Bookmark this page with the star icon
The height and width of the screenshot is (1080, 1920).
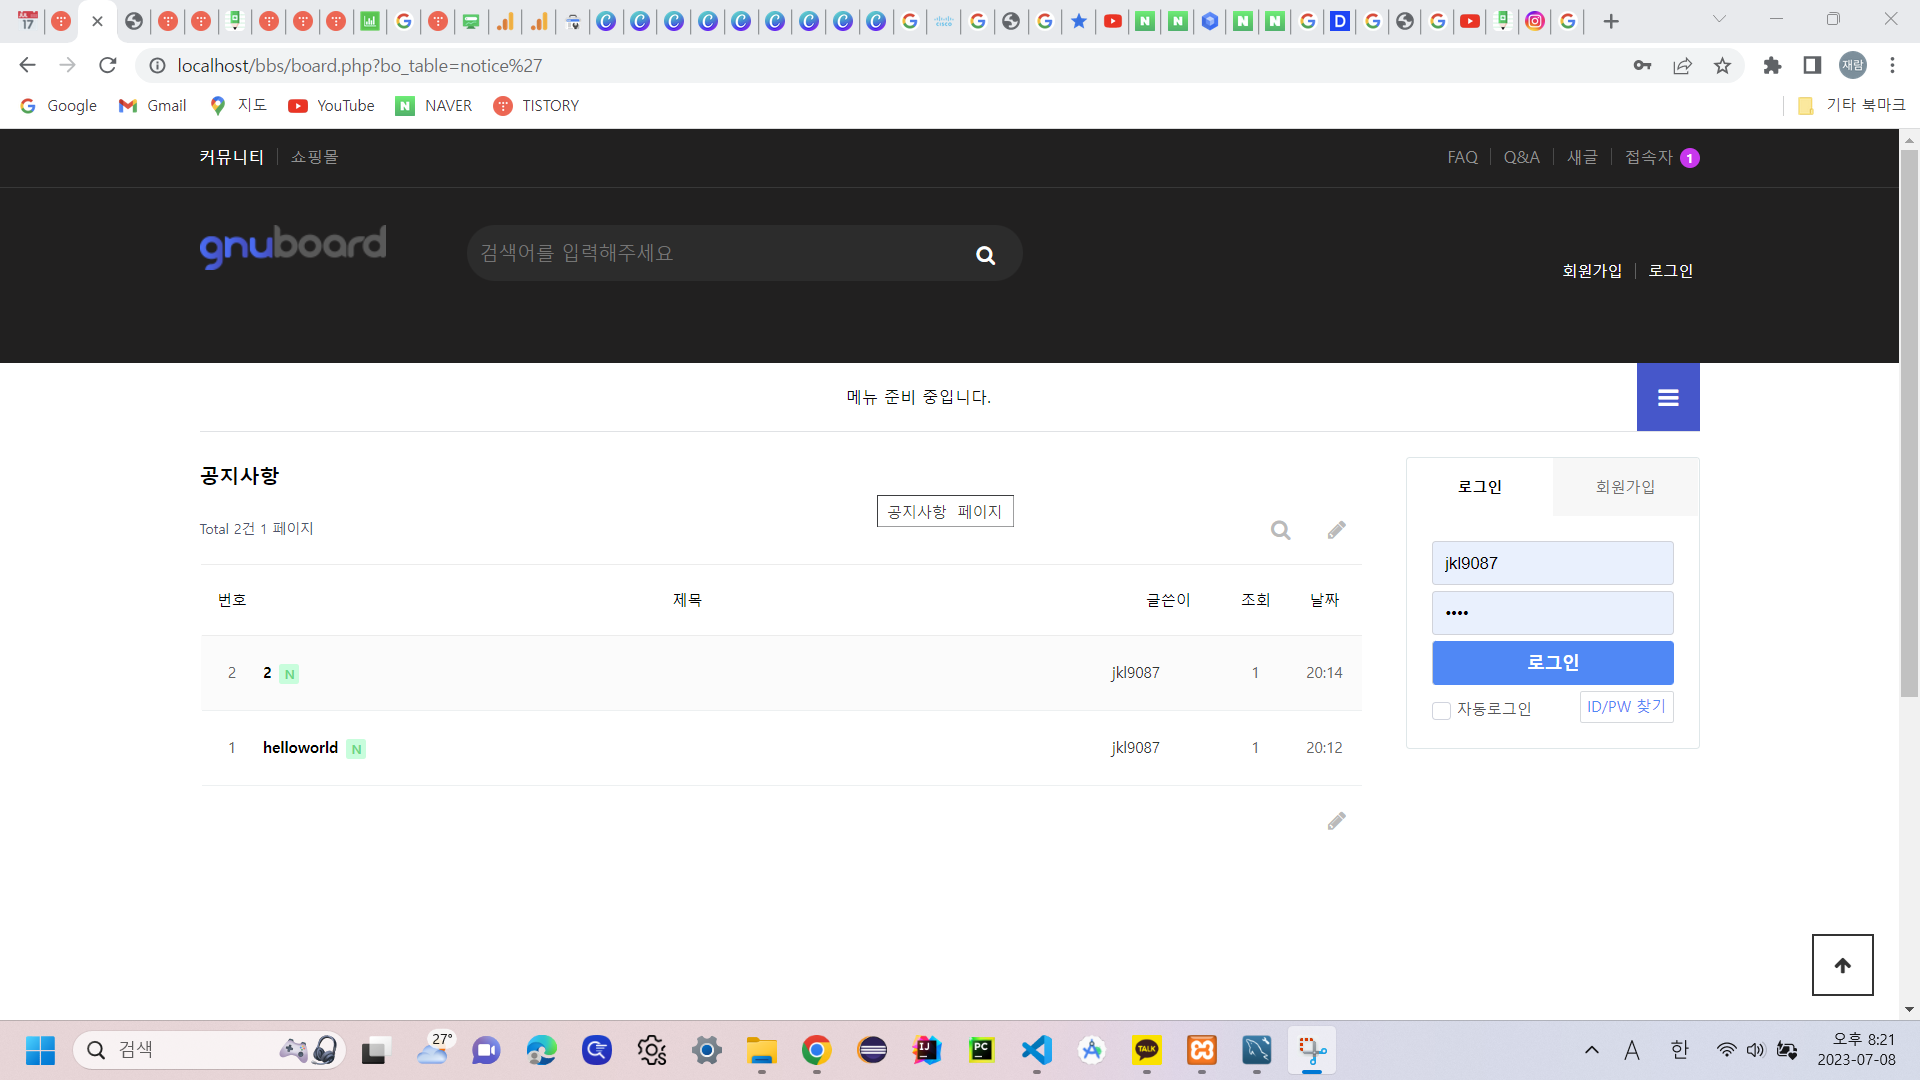click(x=1722, y=66)
